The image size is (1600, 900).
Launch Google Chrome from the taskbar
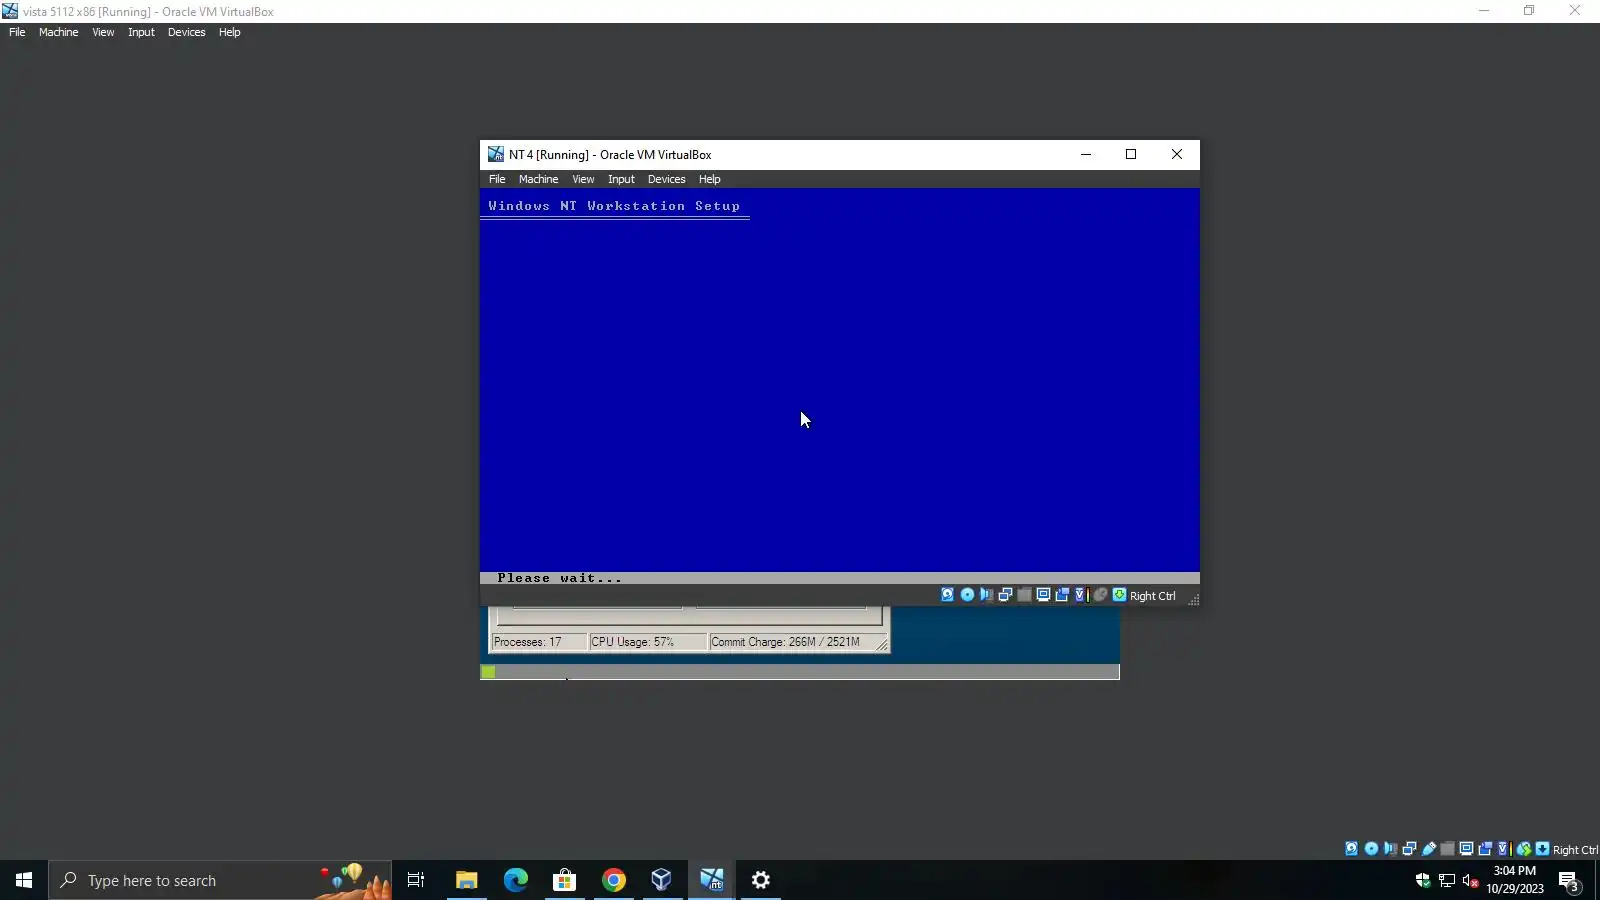(613, 880)
